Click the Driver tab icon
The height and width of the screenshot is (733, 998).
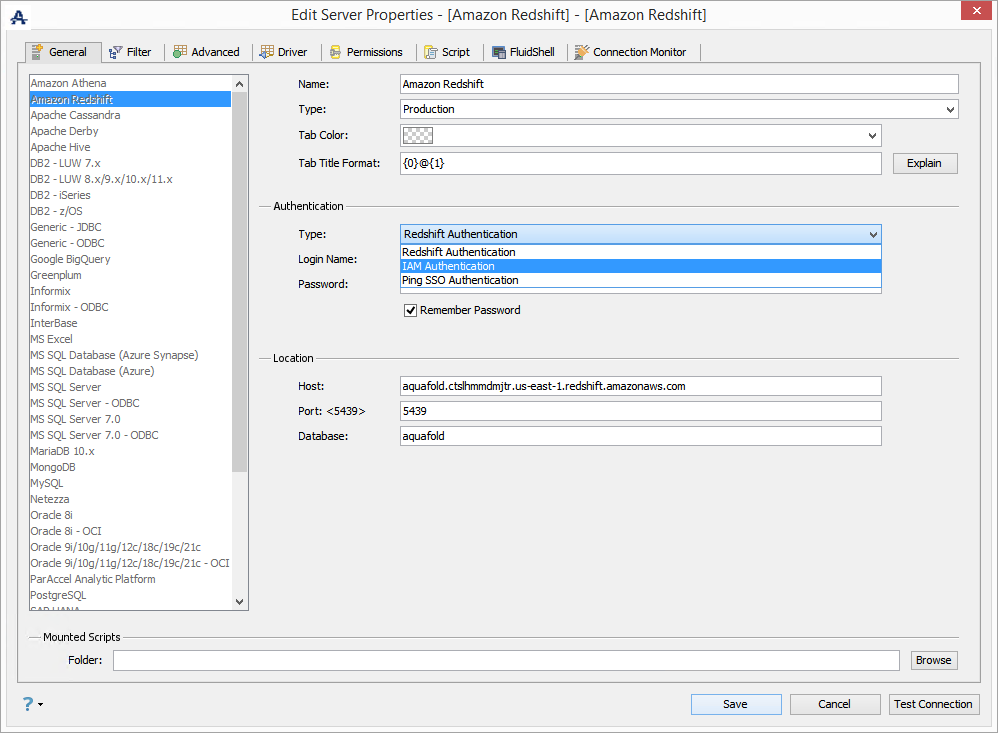(267, 52)
